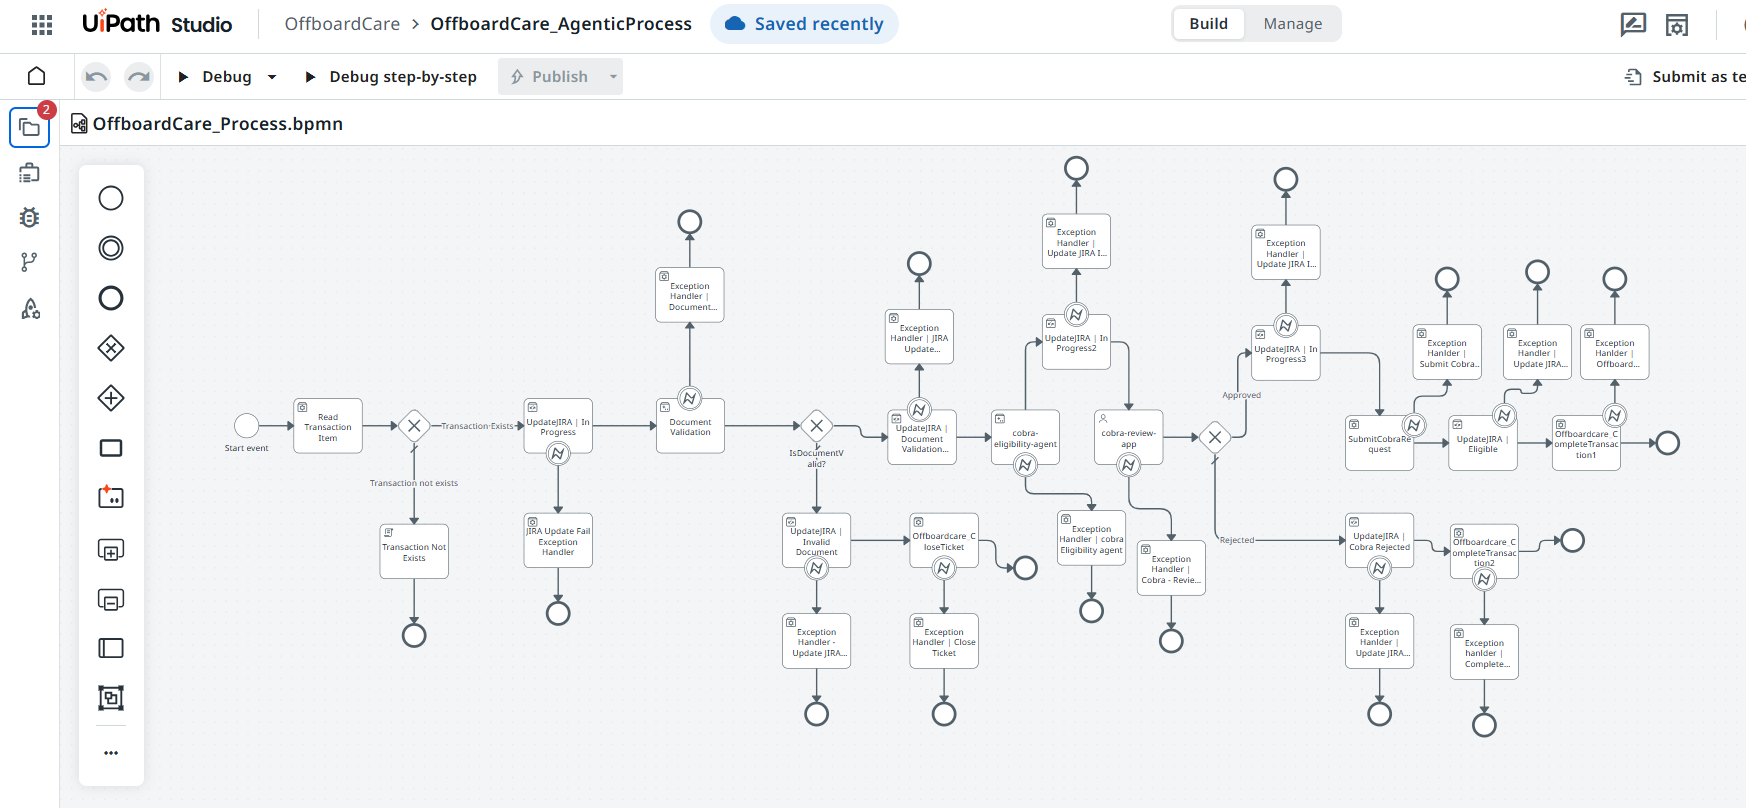Switch to the Manage tab
1746x808 pixels.
(x=1292, y=23)
